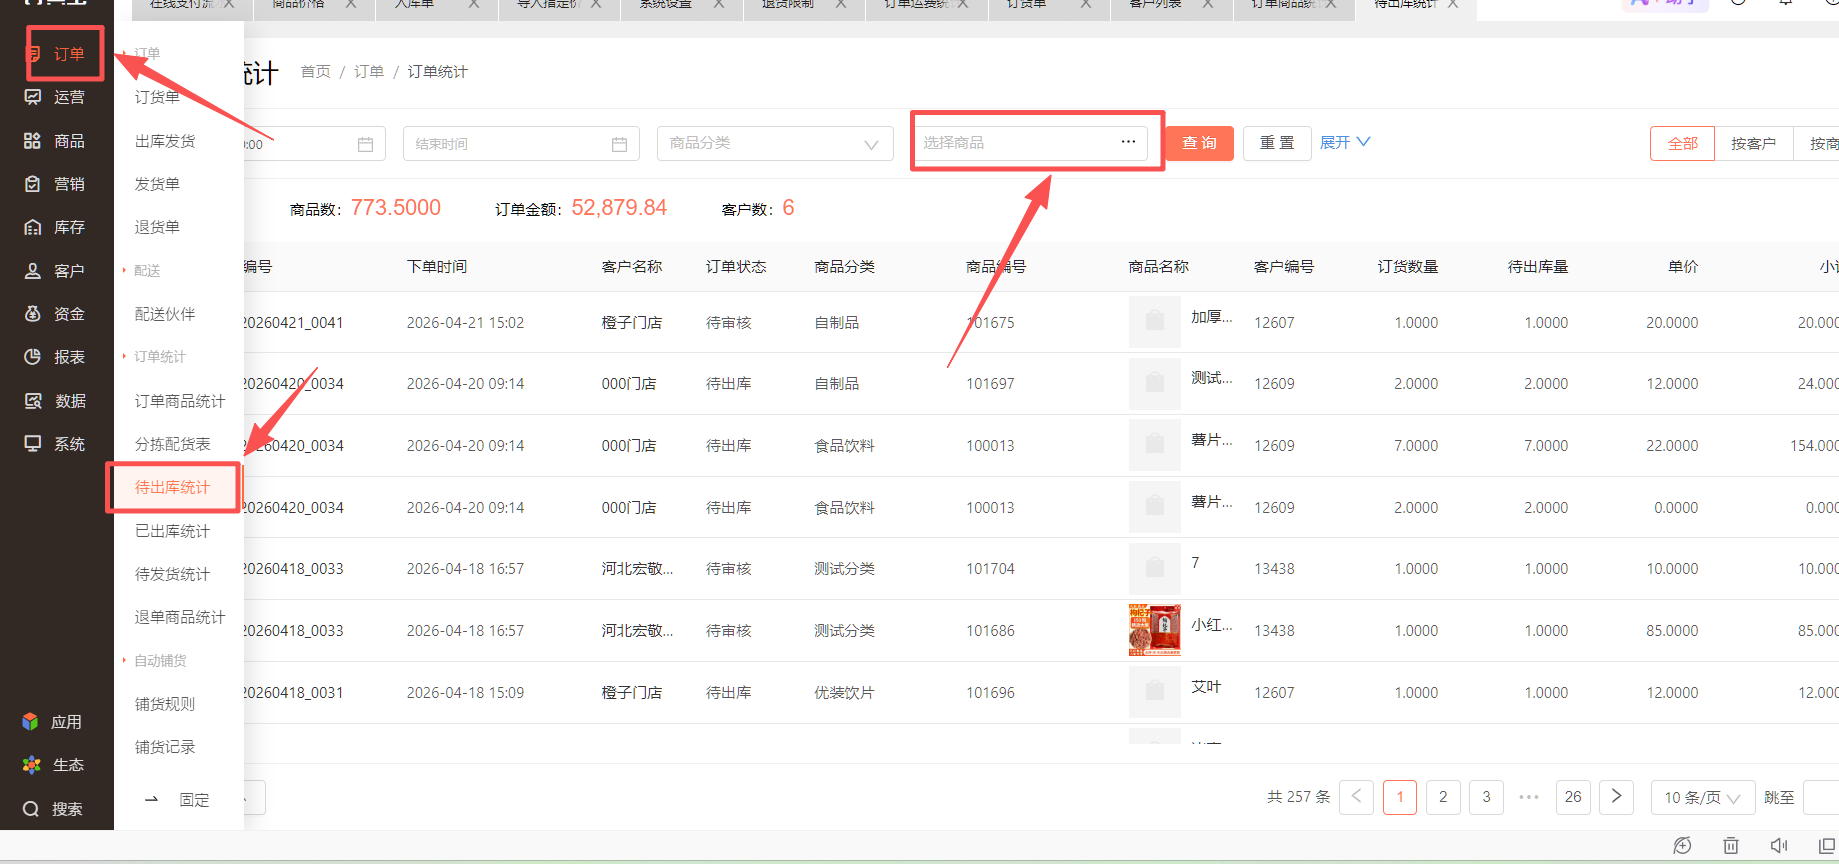Open 分拣配货表 in the submenu
Screen dimensions: 1839x864
coord(173,444)
